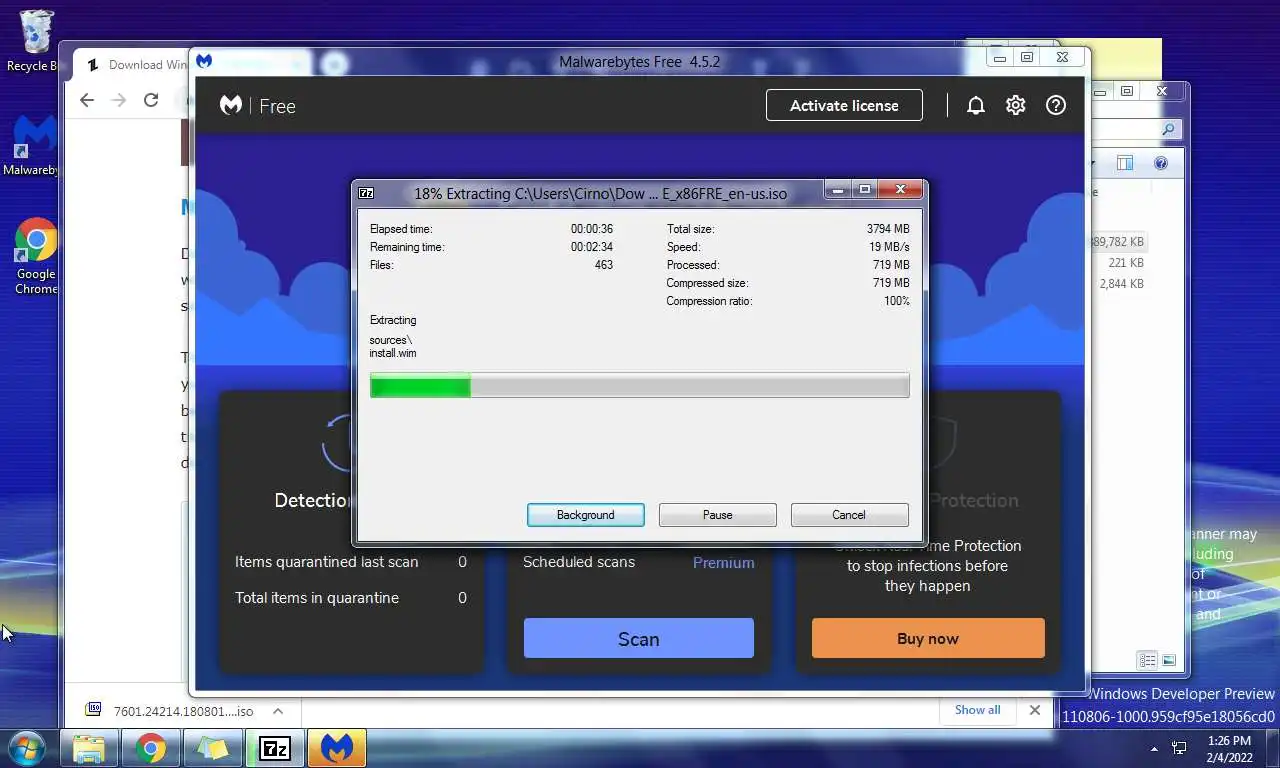Screen dimensions: 1280x768
Task: Switch to 7-Zip on the taskbar
Action: [x=275, y=748]
